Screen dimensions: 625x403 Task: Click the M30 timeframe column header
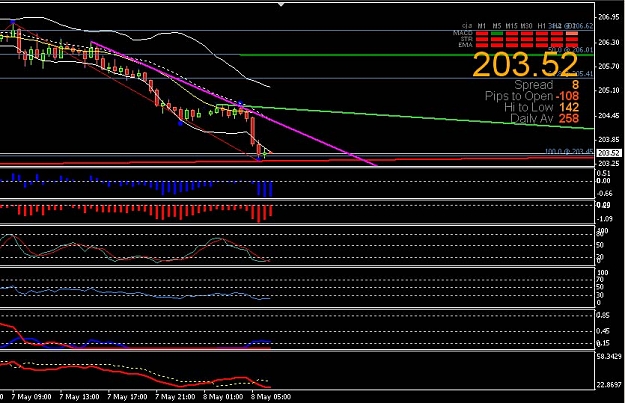click(527, 26)
